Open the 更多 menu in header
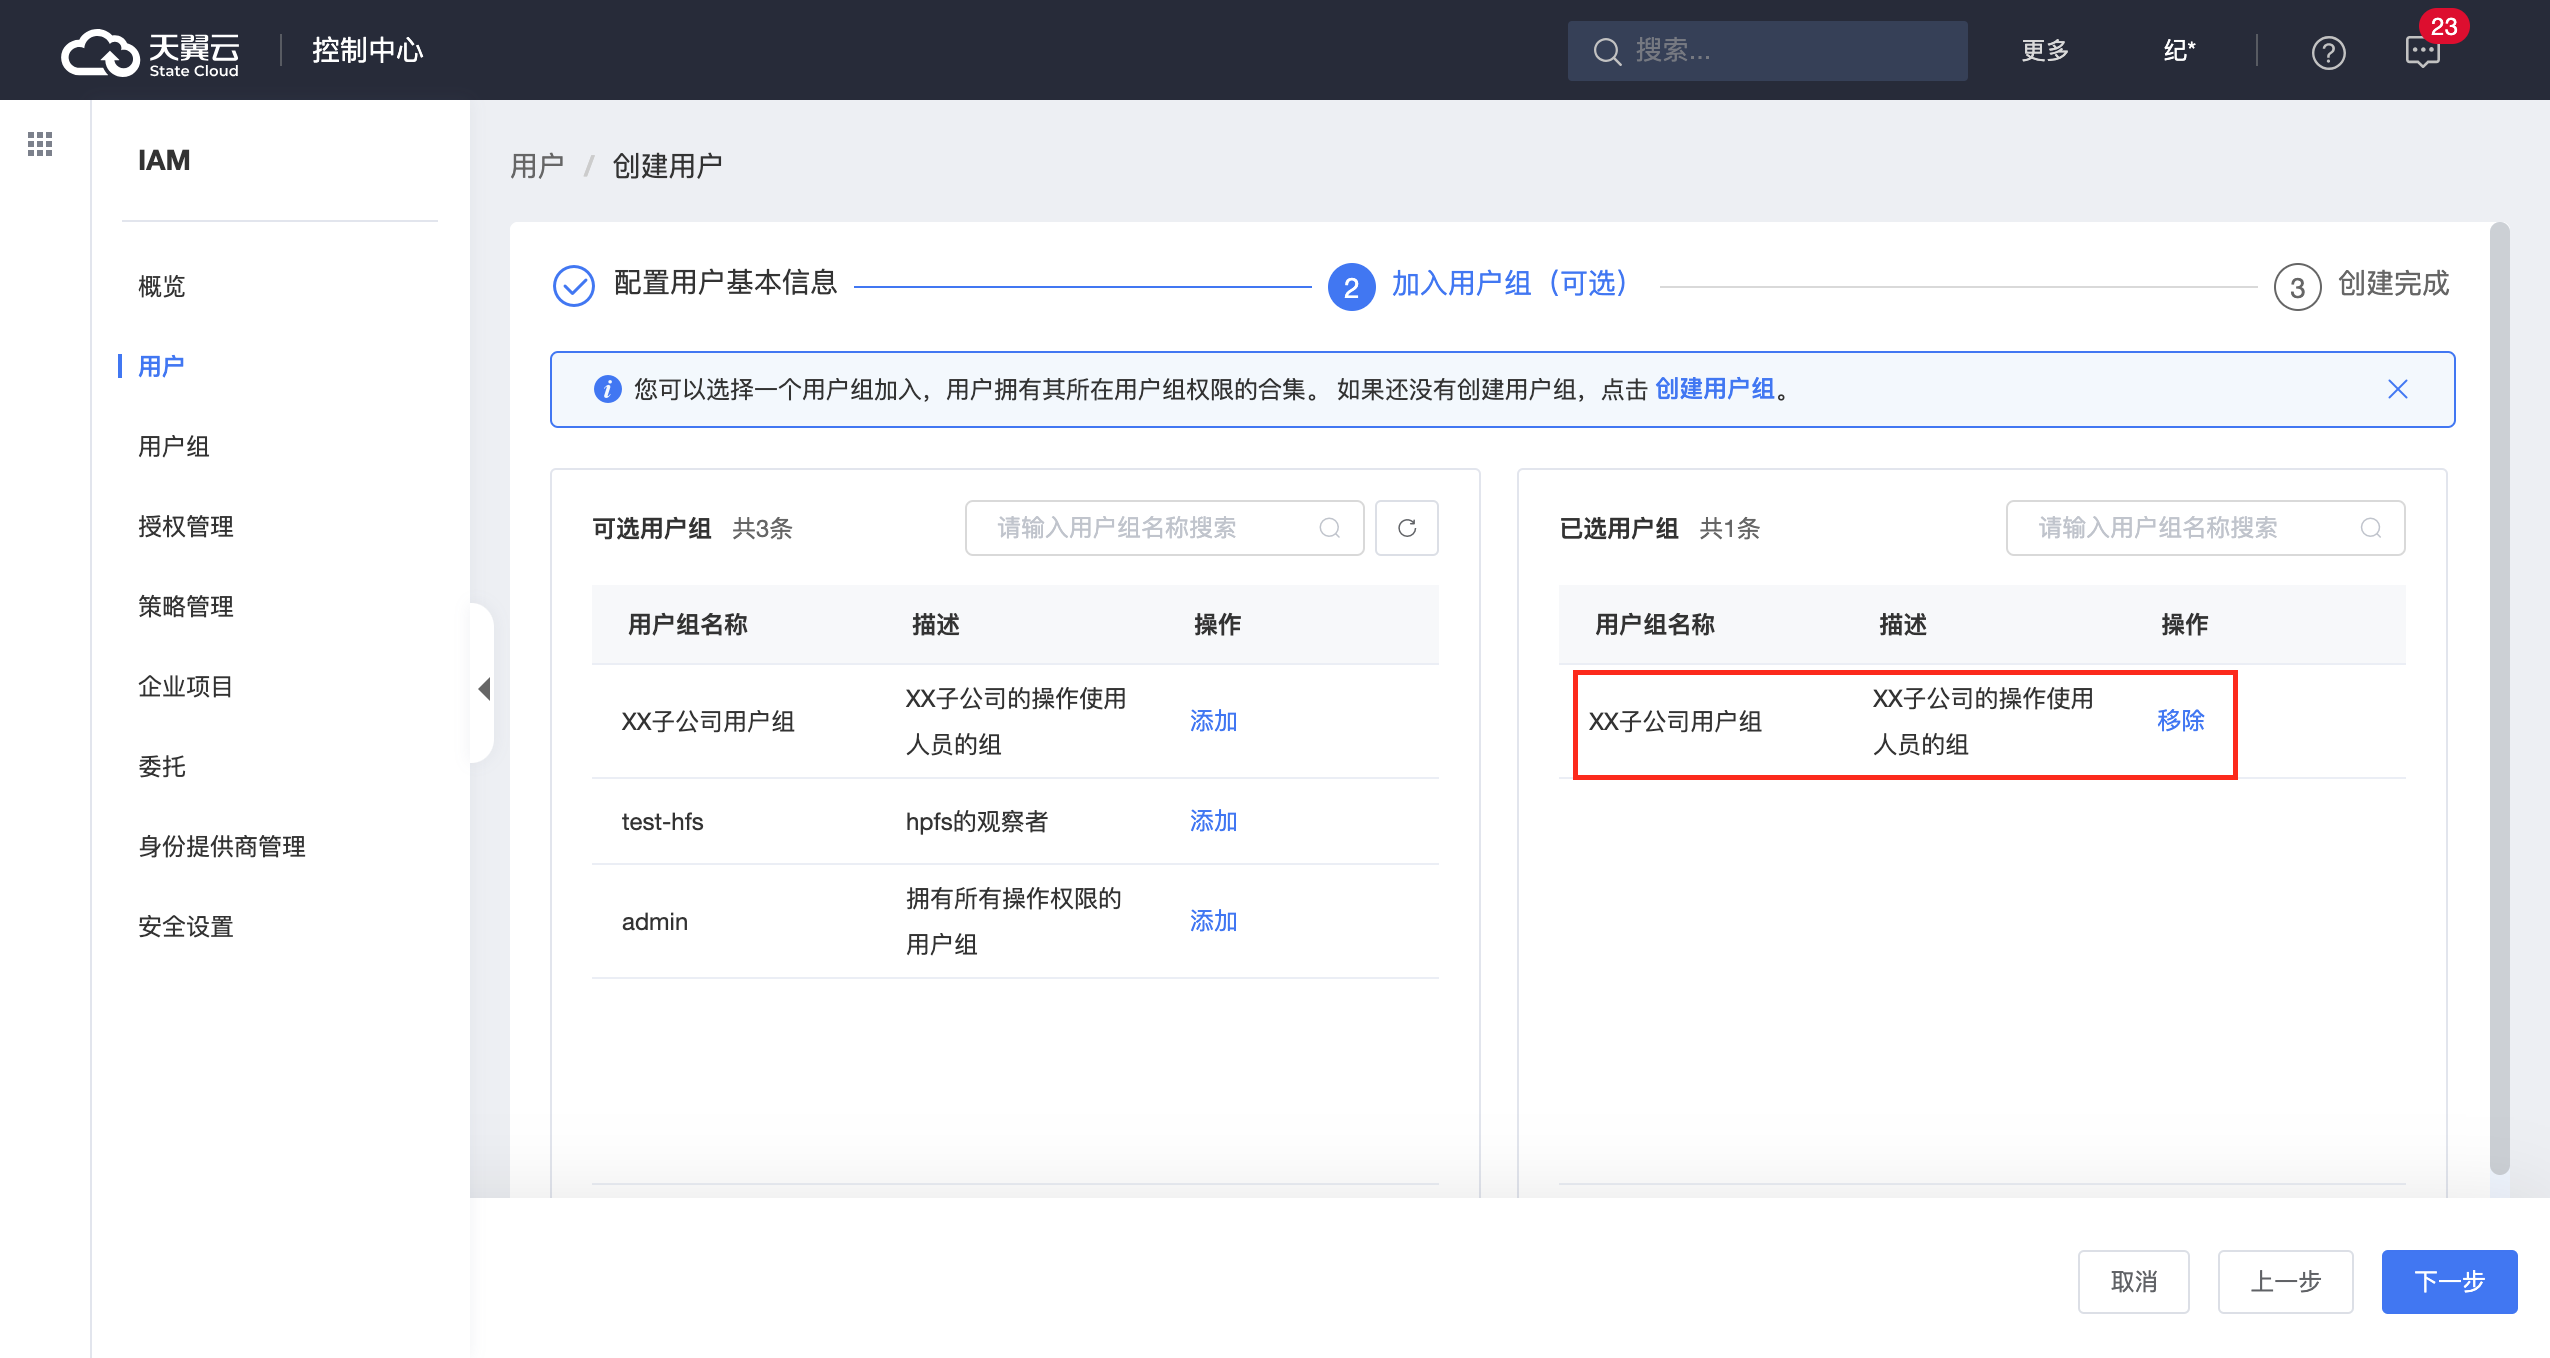The image size is (2550, 1358). pyautogui.click(x=2044, y=51)
